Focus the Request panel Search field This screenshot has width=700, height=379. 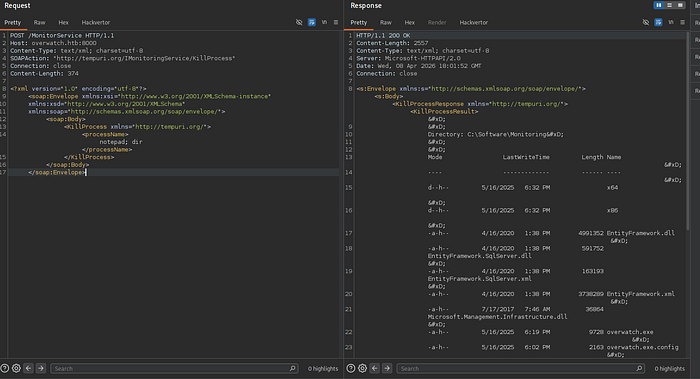(174, 368)
